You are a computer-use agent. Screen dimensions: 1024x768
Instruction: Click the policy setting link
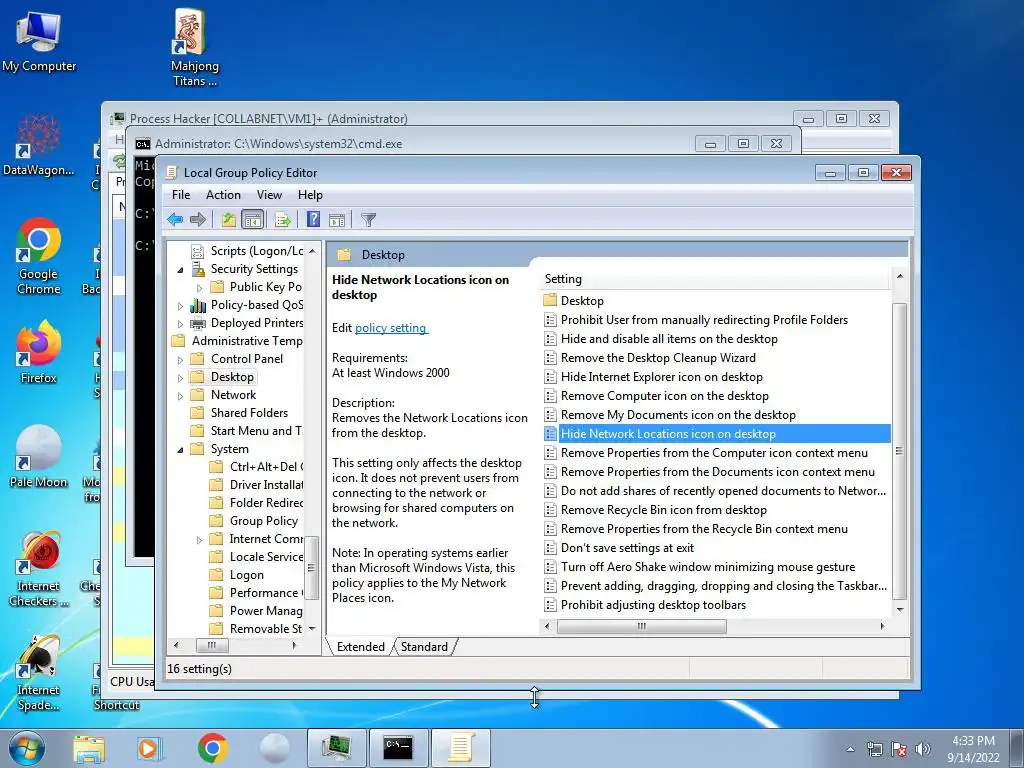(x=391, y=328)
